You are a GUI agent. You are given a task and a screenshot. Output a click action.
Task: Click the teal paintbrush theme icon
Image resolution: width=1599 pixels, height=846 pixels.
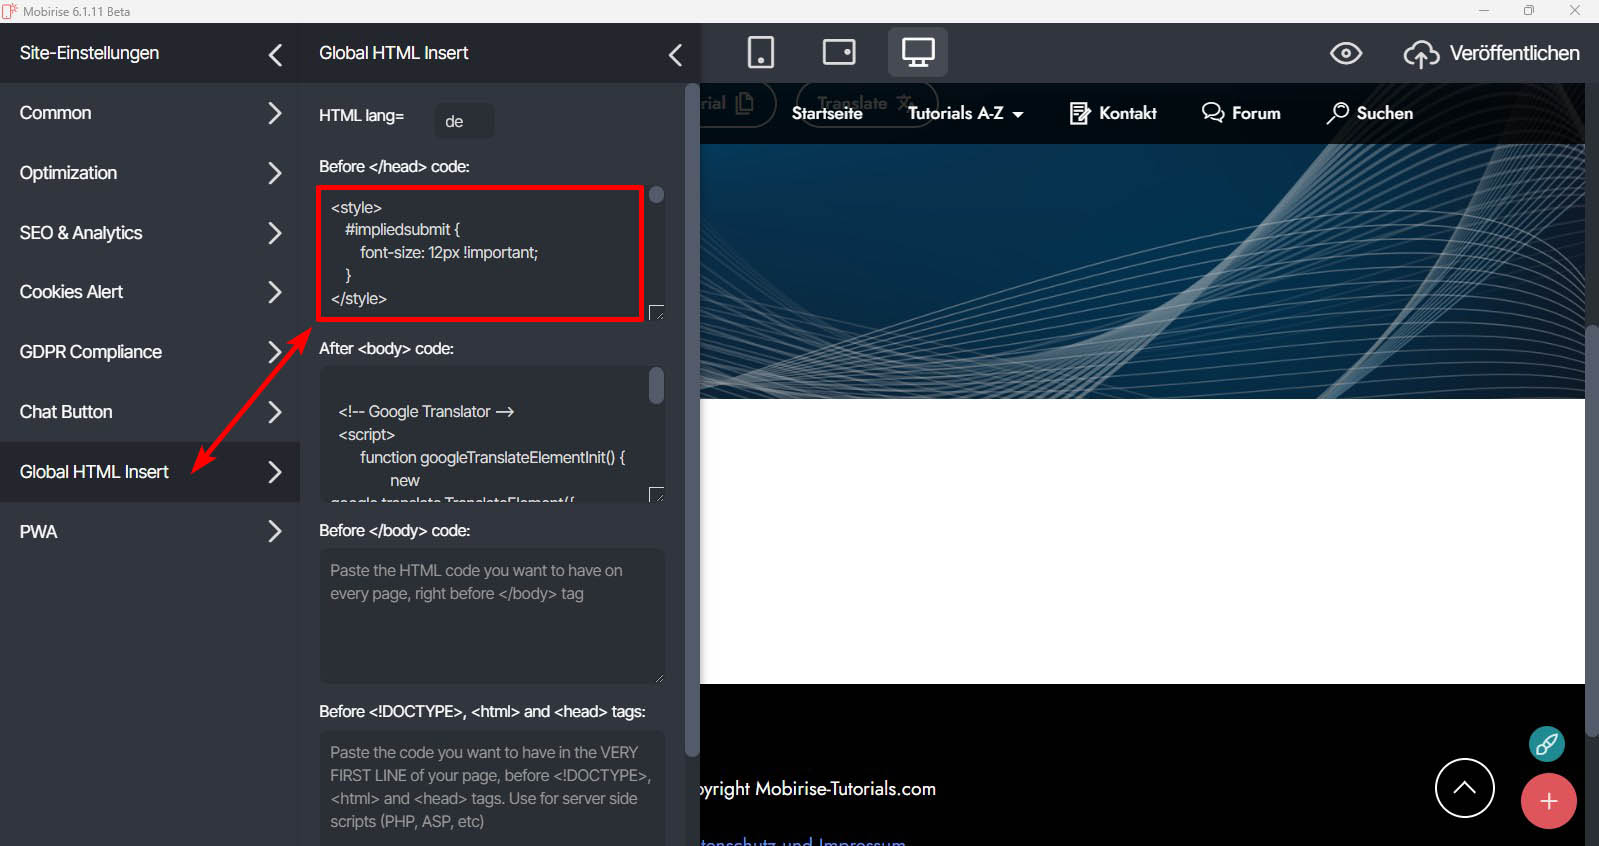pyautogui.click(x=1546, y=743)
